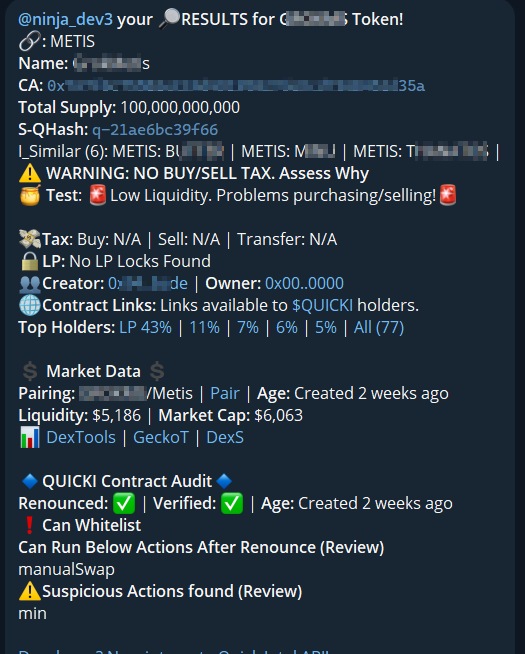Open the $QUICKI token link
This screenshot has width=525, height=654.
(322, 306)
